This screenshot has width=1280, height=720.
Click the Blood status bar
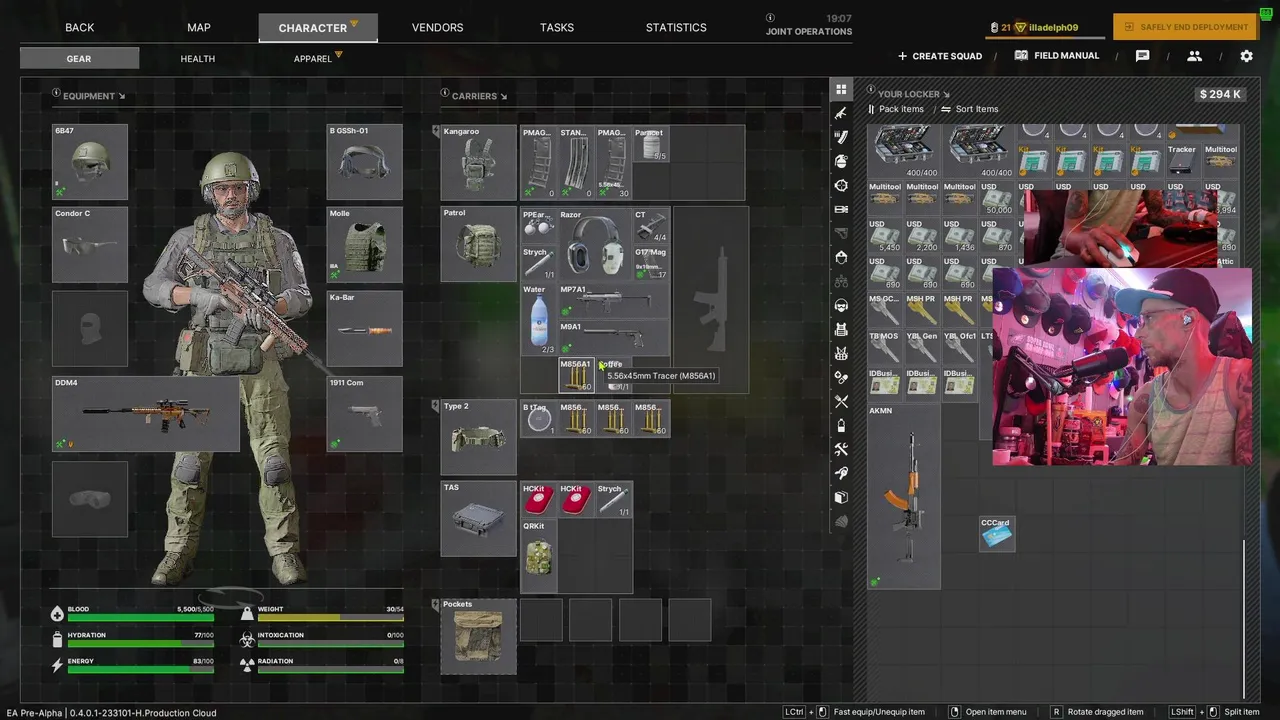click(140, 617)
